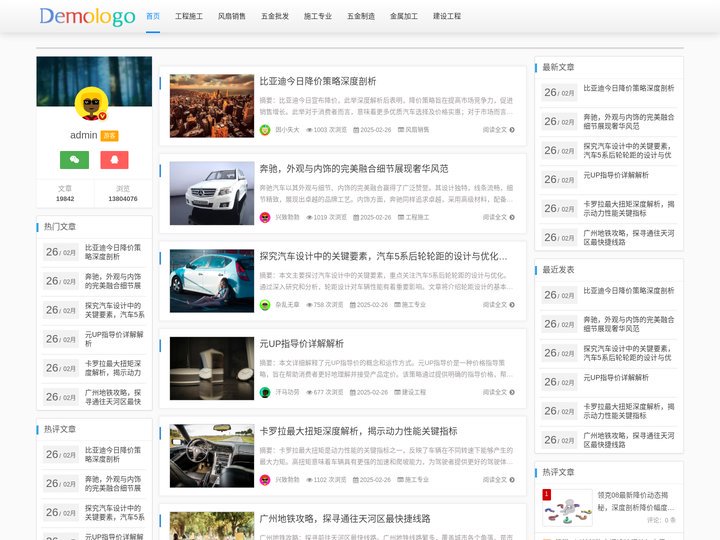Viewport: 720px width, 540px height.
Task: Open article title 比亚迪今日降价策略深度剖析 in main list
Action: coord(318,81)
